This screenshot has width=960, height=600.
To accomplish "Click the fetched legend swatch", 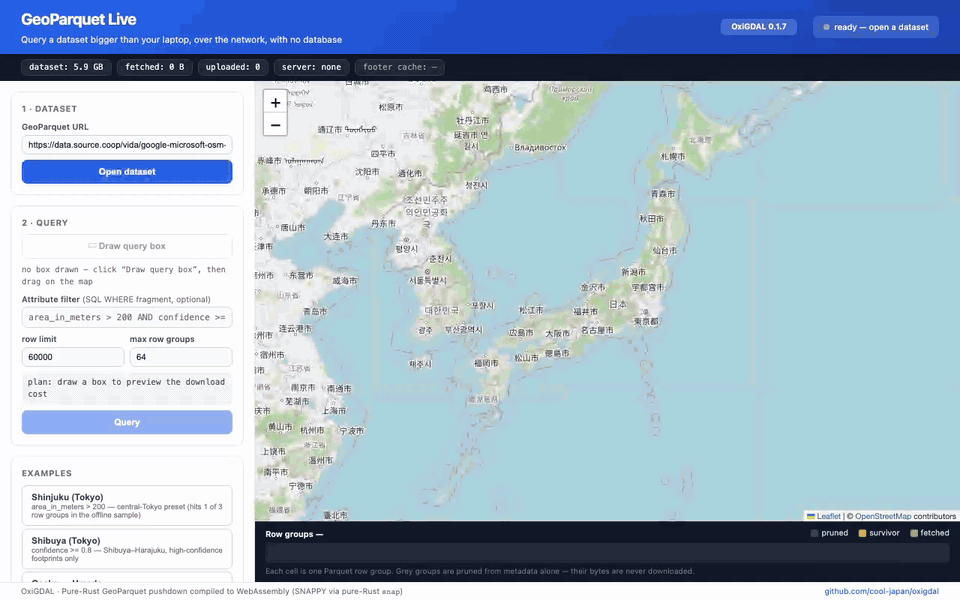I will pyautogui.click(x=914, y=533).
